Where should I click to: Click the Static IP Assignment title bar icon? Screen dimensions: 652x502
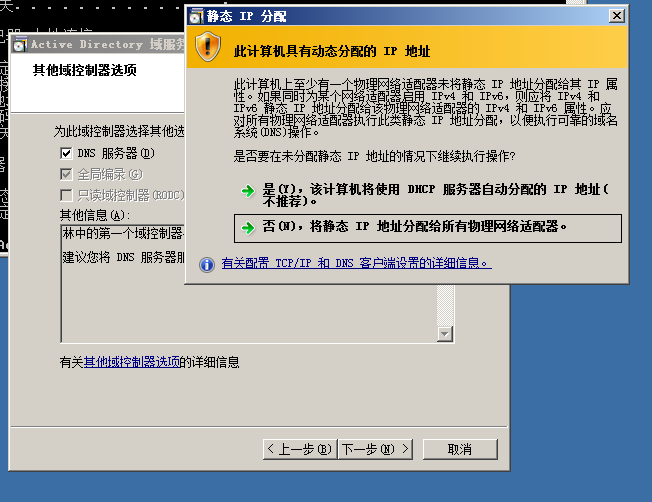tap(196, 17)
